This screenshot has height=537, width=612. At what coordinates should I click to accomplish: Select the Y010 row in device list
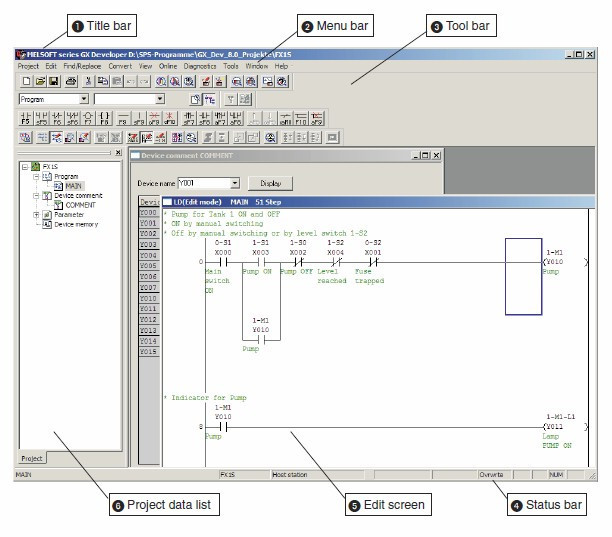pyautogui.click(x=148, y=298)
